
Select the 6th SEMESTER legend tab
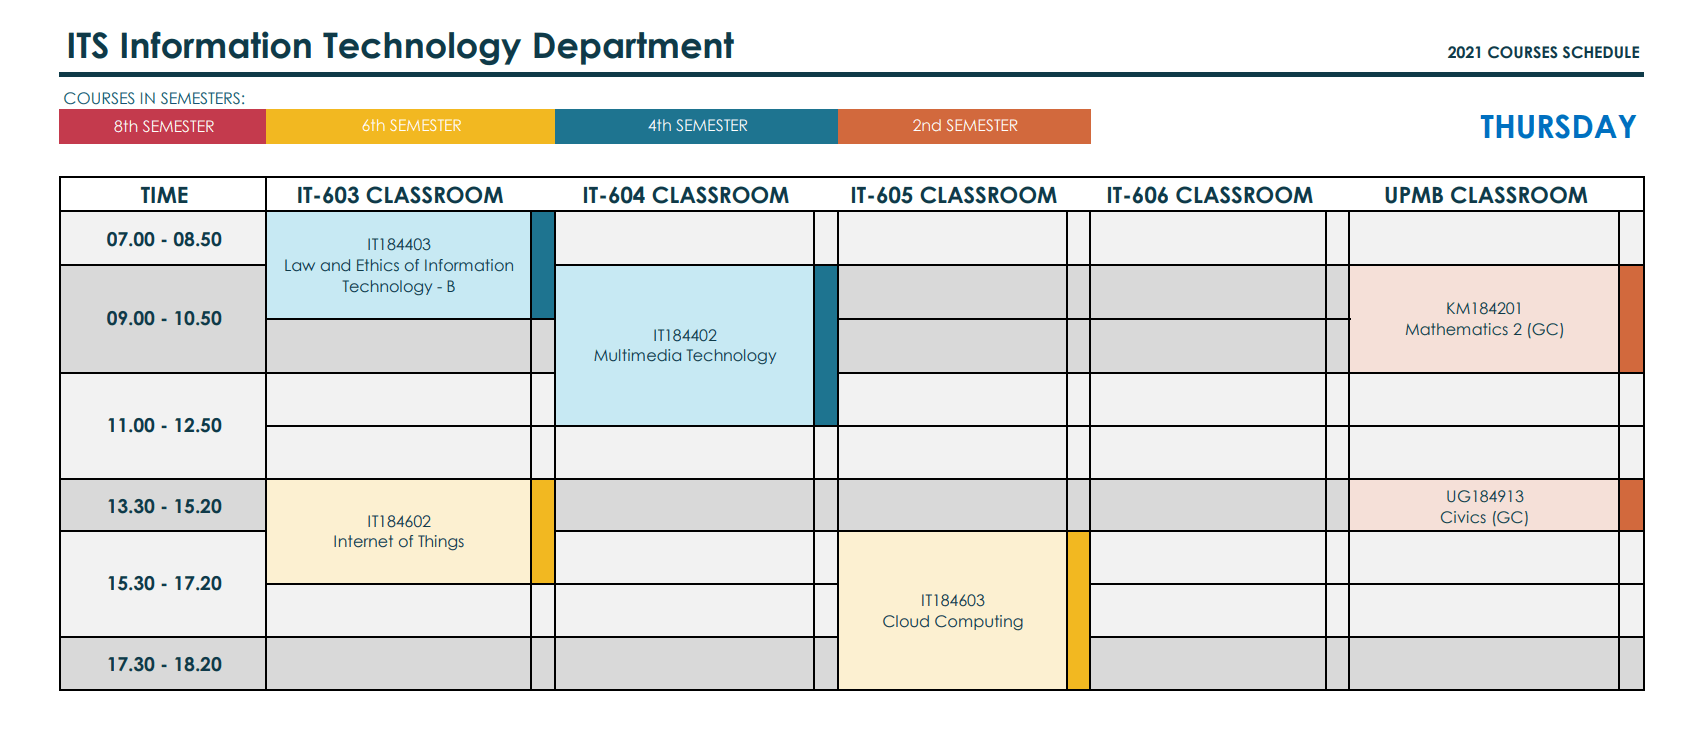click(411, 126)
